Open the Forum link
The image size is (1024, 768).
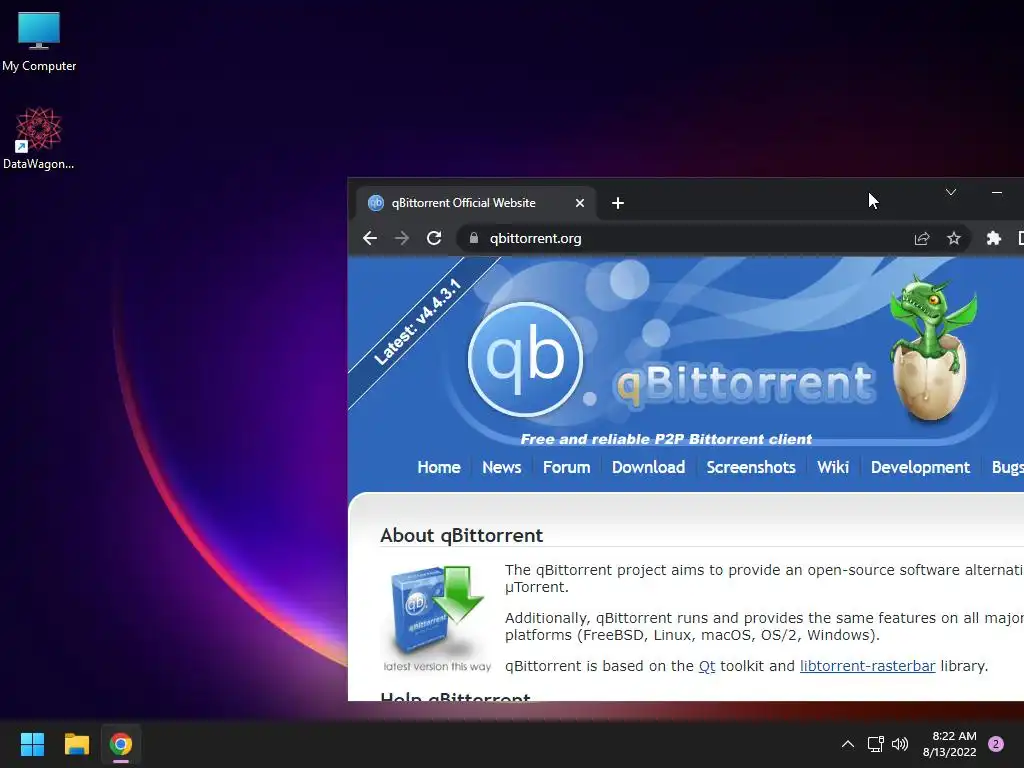click(566, 468)
